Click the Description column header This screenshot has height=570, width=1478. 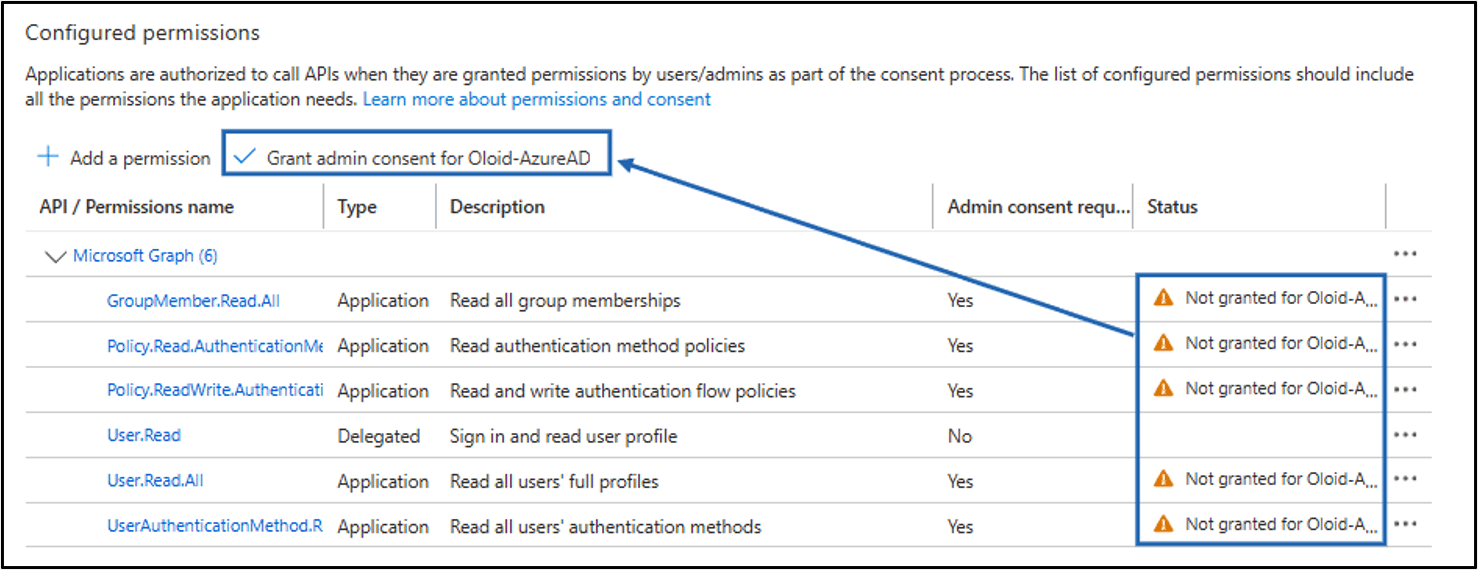[x=497, y=207]
